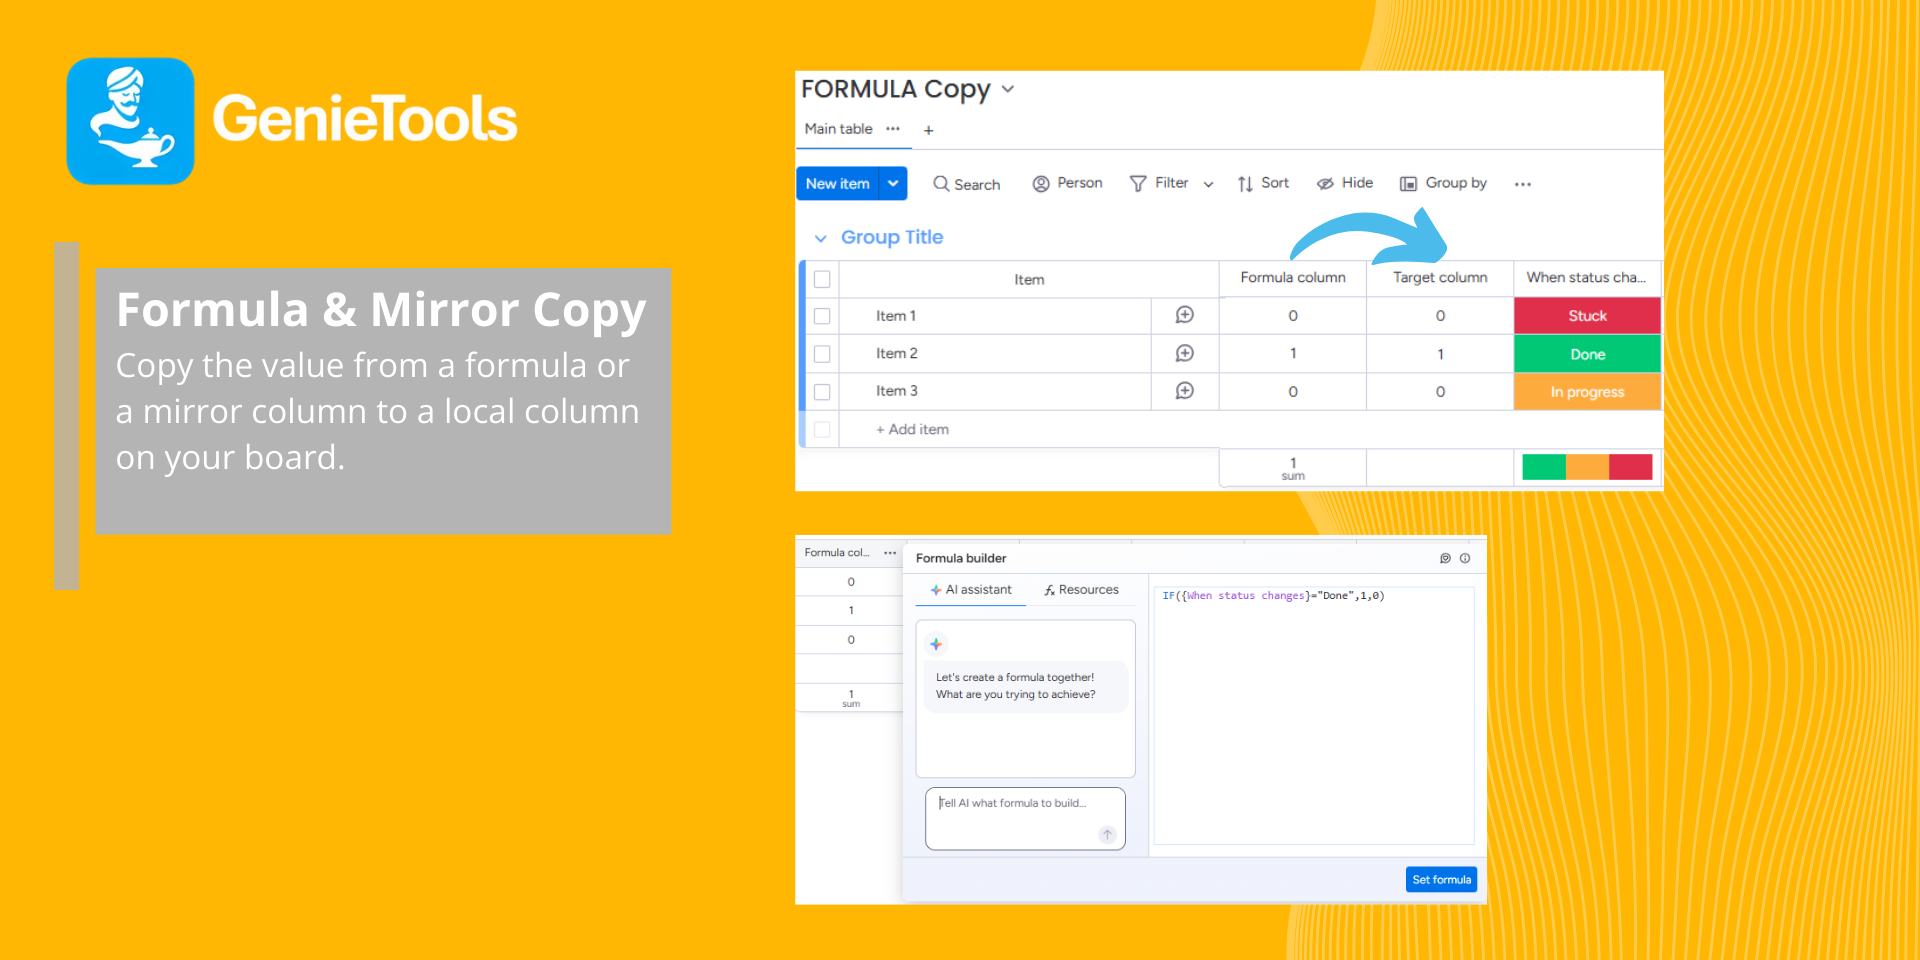Click formula builder info icon
The width and height of the screenshot is (1920, 960).
(x=1465, y=559)
